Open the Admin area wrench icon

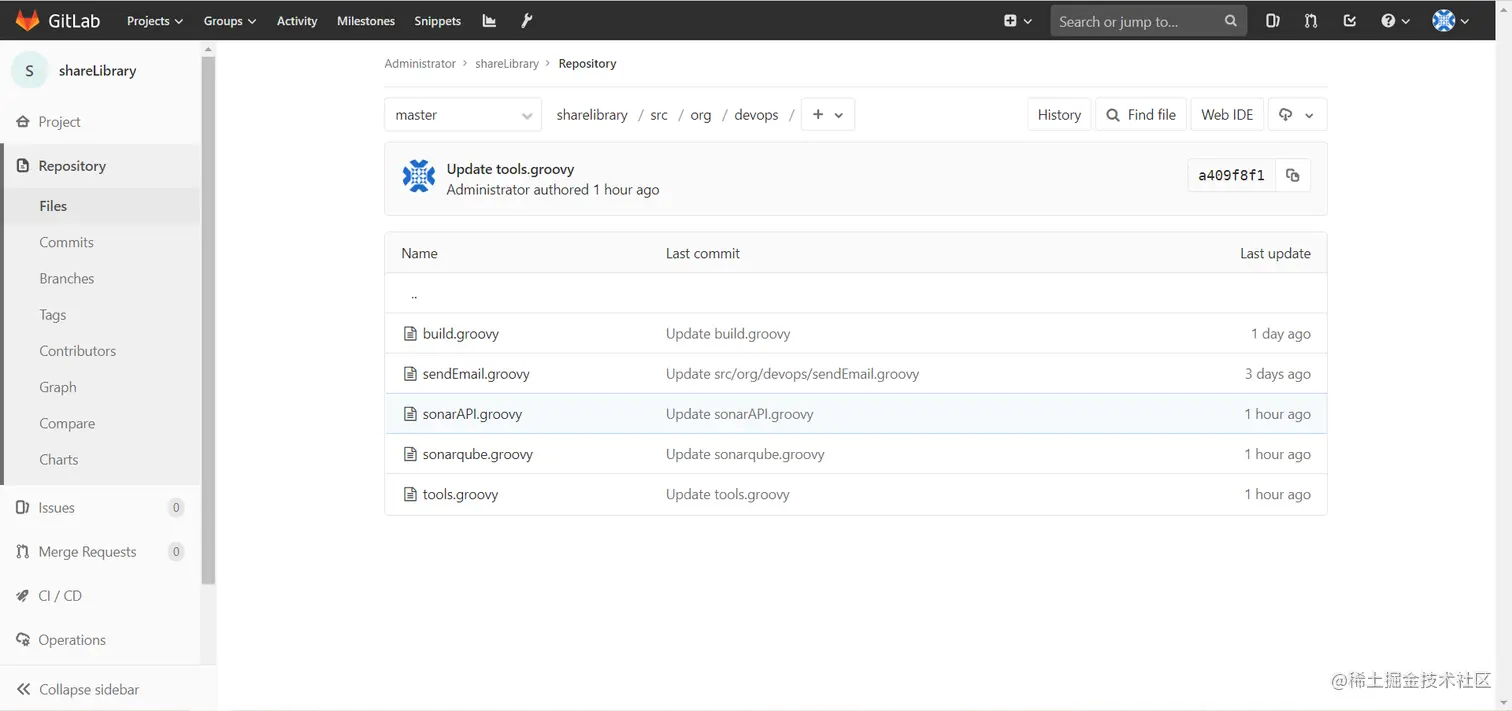[x=527, y=21]
